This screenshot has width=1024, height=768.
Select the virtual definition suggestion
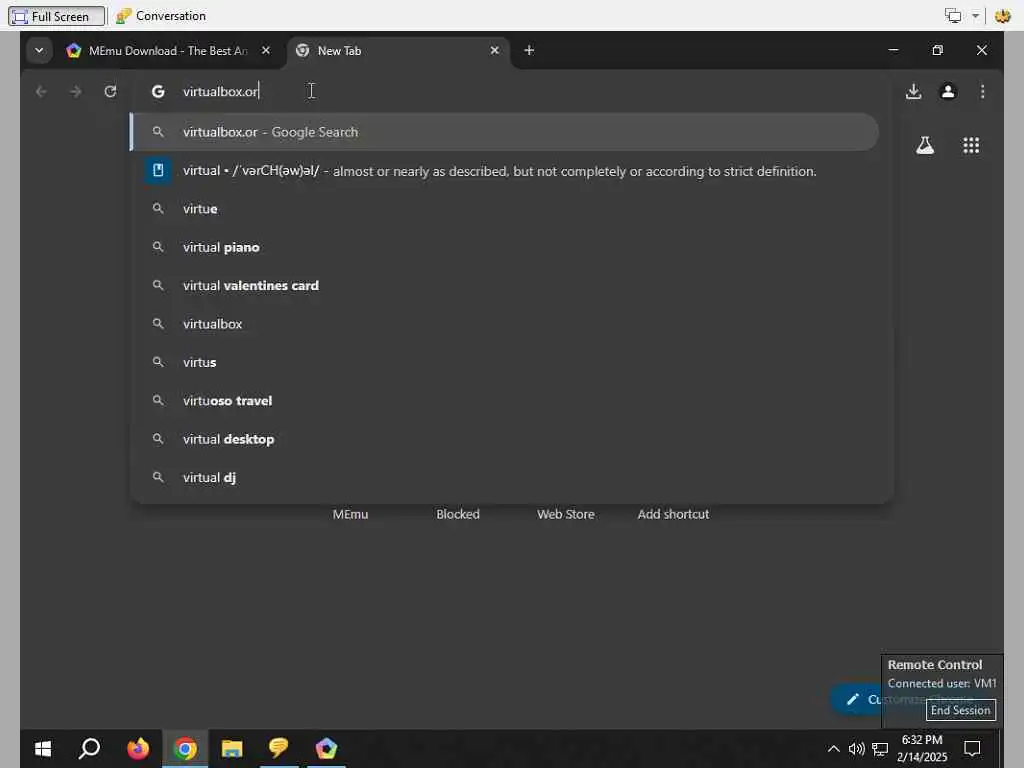(x=504, y=171)
